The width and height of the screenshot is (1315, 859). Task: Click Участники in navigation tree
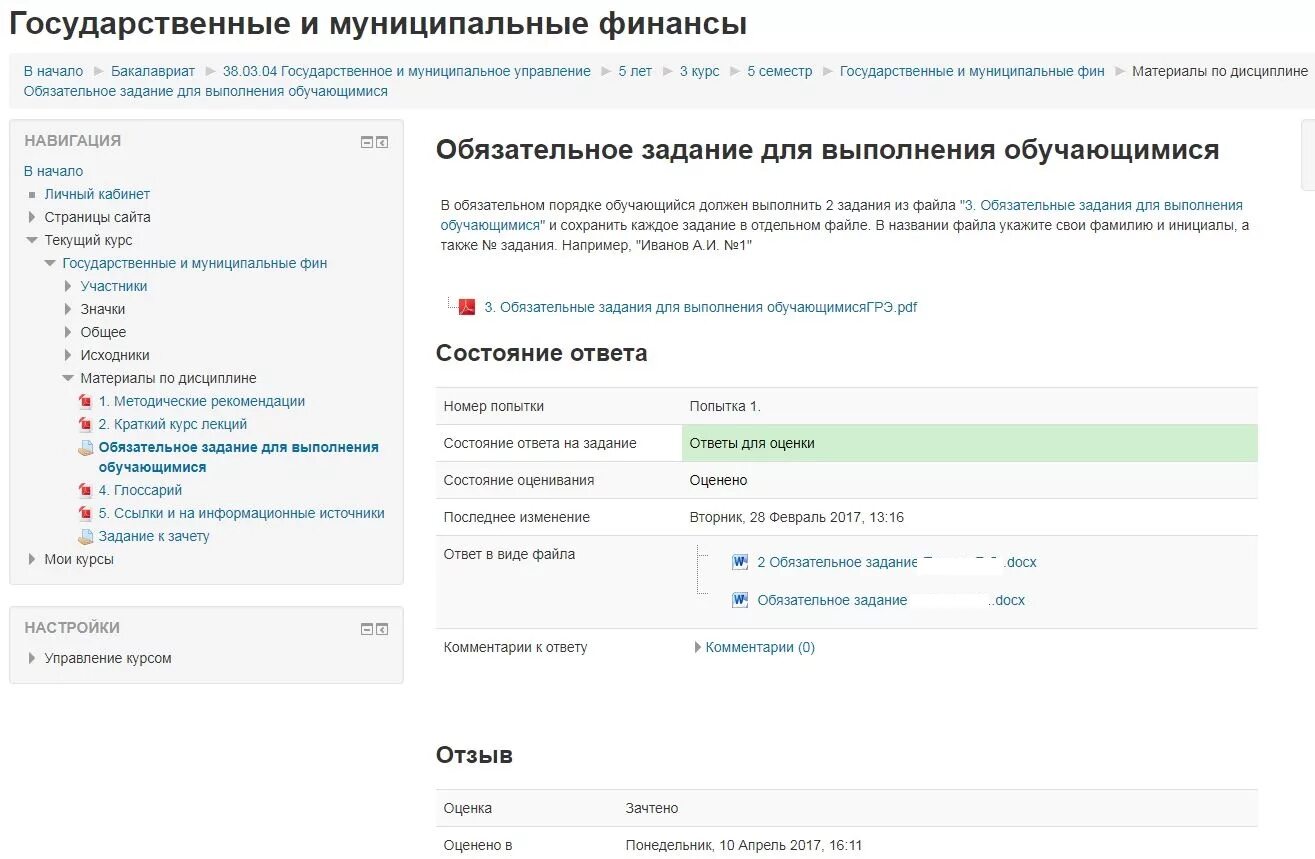pos(114,286)
